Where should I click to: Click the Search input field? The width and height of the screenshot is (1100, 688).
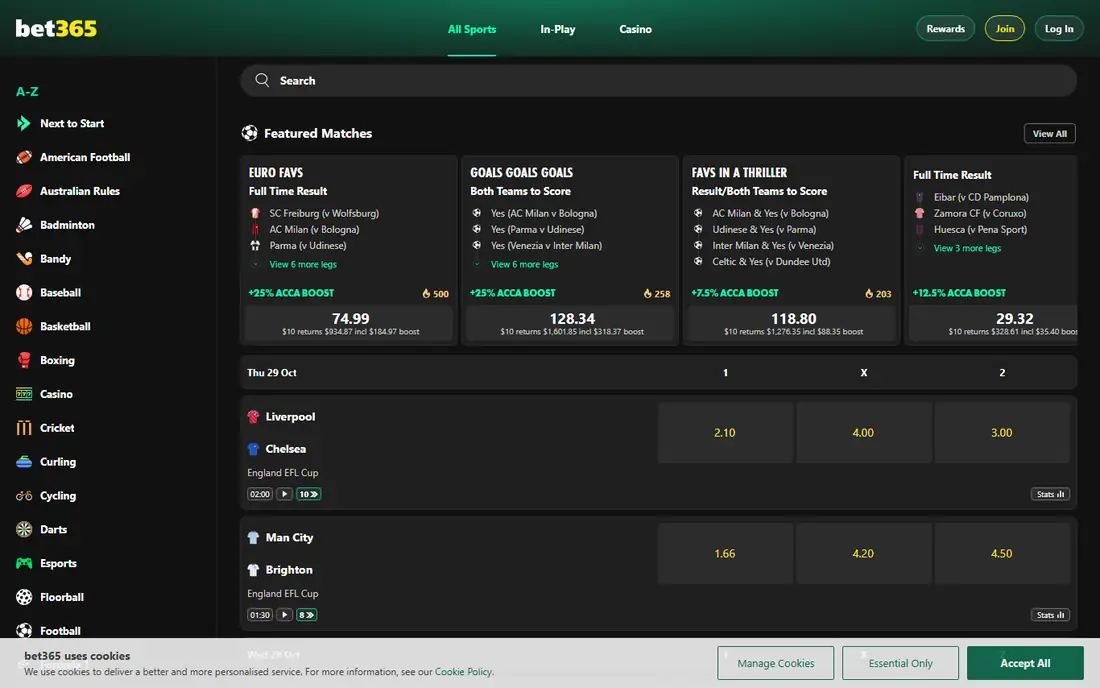658,81
